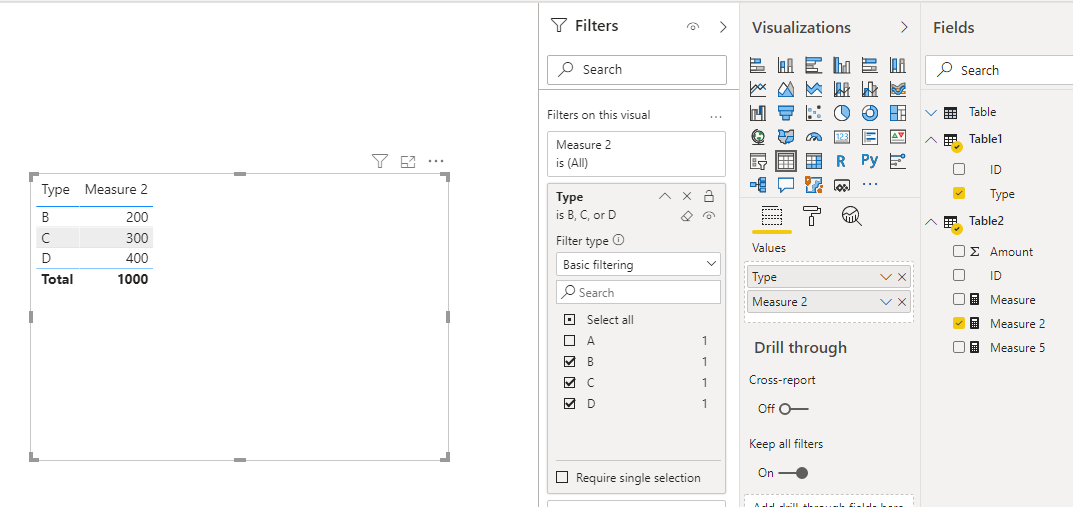
Task: Toggle Filters pane visibility eye icon
Action: pyautogui.click(x=693, y=27)
